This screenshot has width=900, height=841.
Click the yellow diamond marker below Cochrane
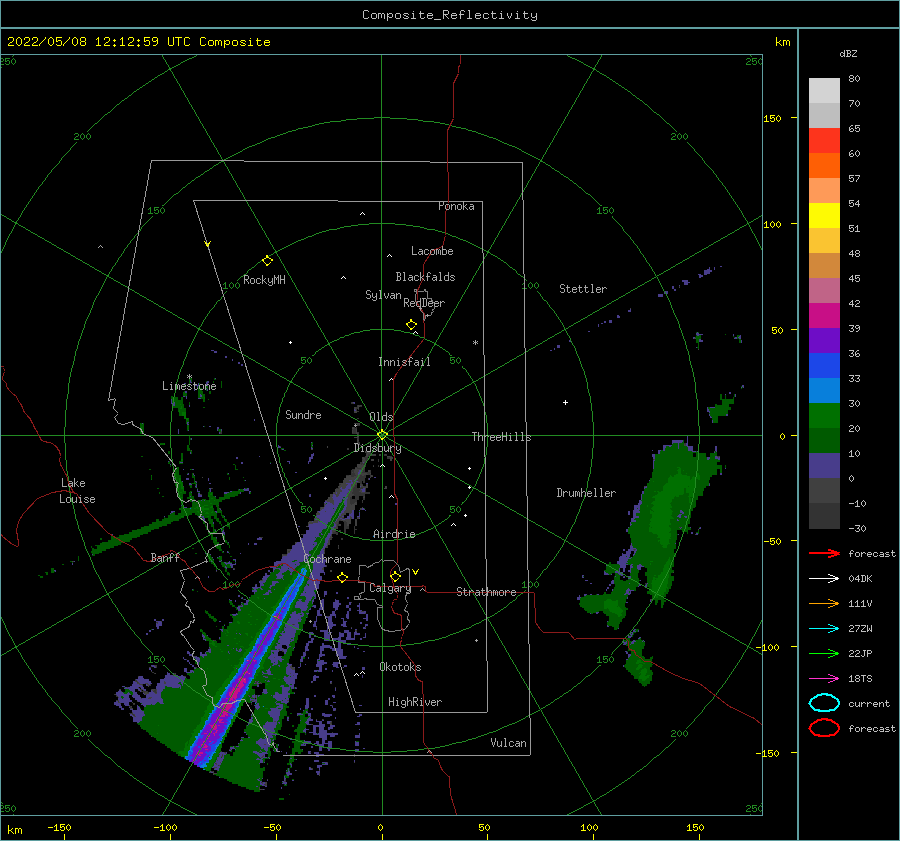pyautogui.click(x=343, y=578)
